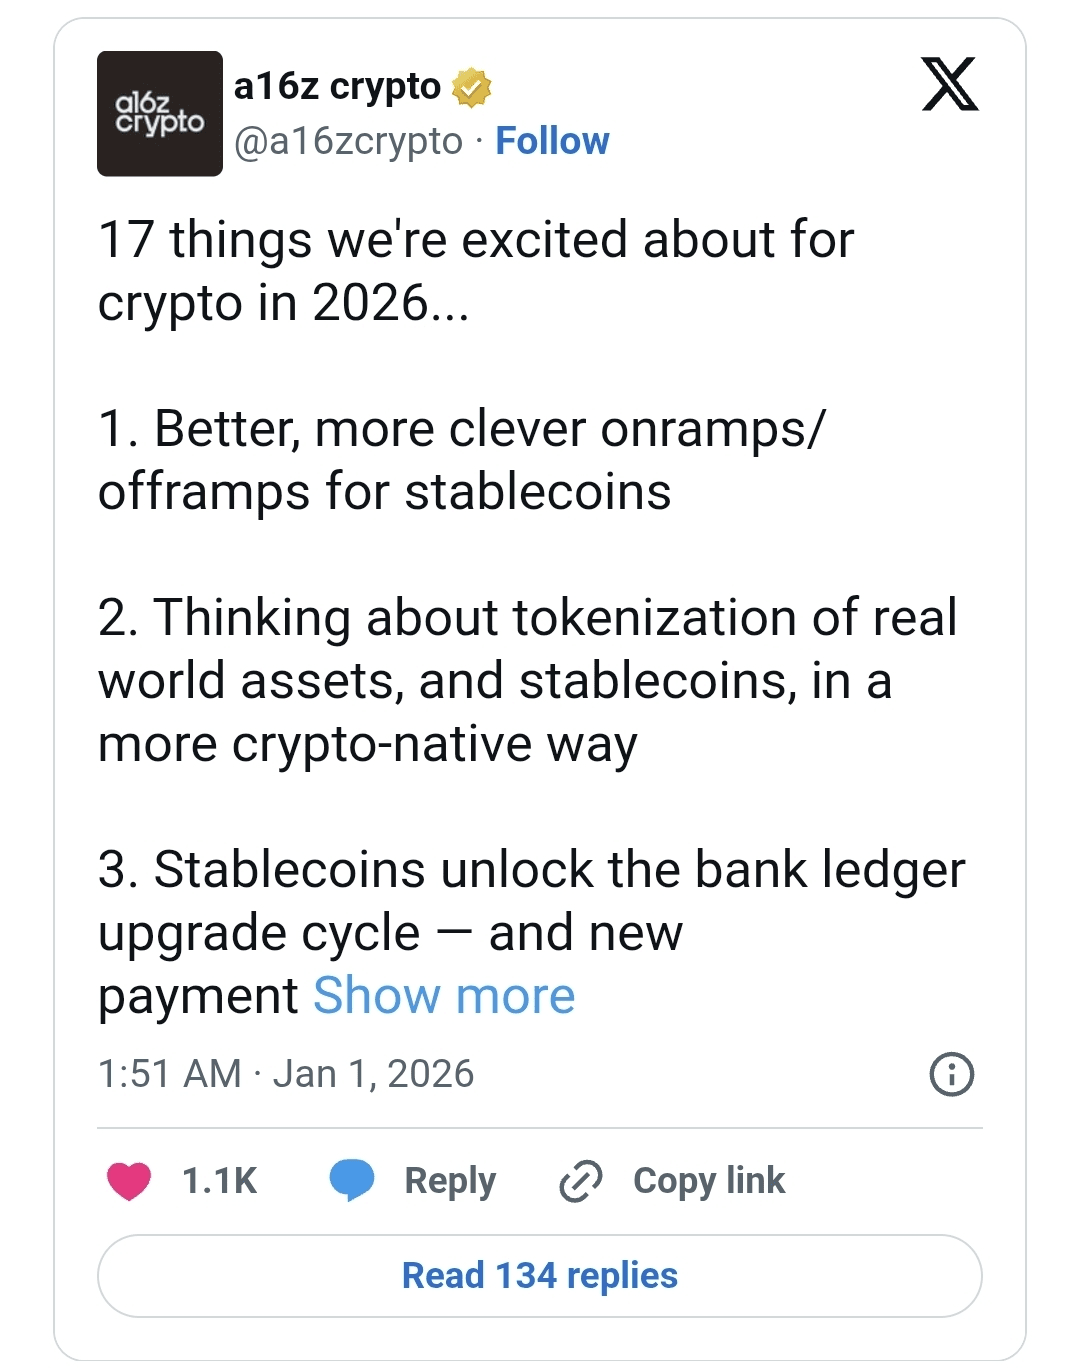Open the info circle icon
1080x1372 pixels.
[952, 1075]
